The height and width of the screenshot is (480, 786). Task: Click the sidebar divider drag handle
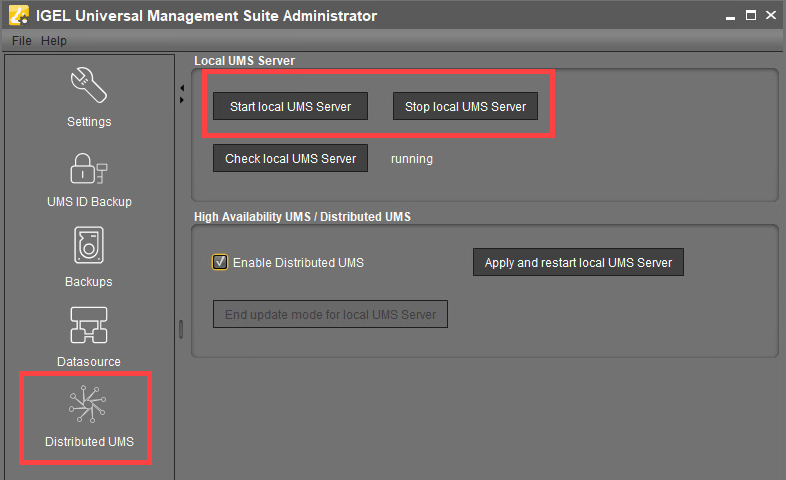pos(181,329)
